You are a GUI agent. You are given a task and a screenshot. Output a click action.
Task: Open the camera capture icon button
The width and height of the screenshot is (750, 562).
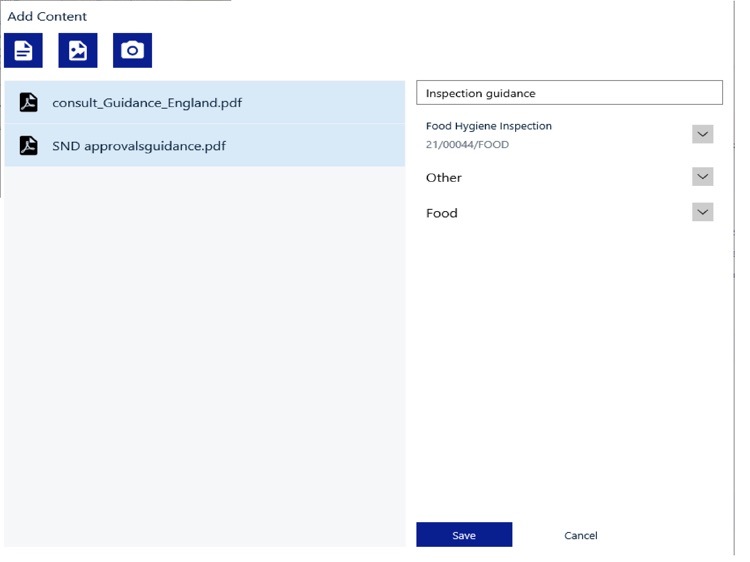(x=132, y=50)
